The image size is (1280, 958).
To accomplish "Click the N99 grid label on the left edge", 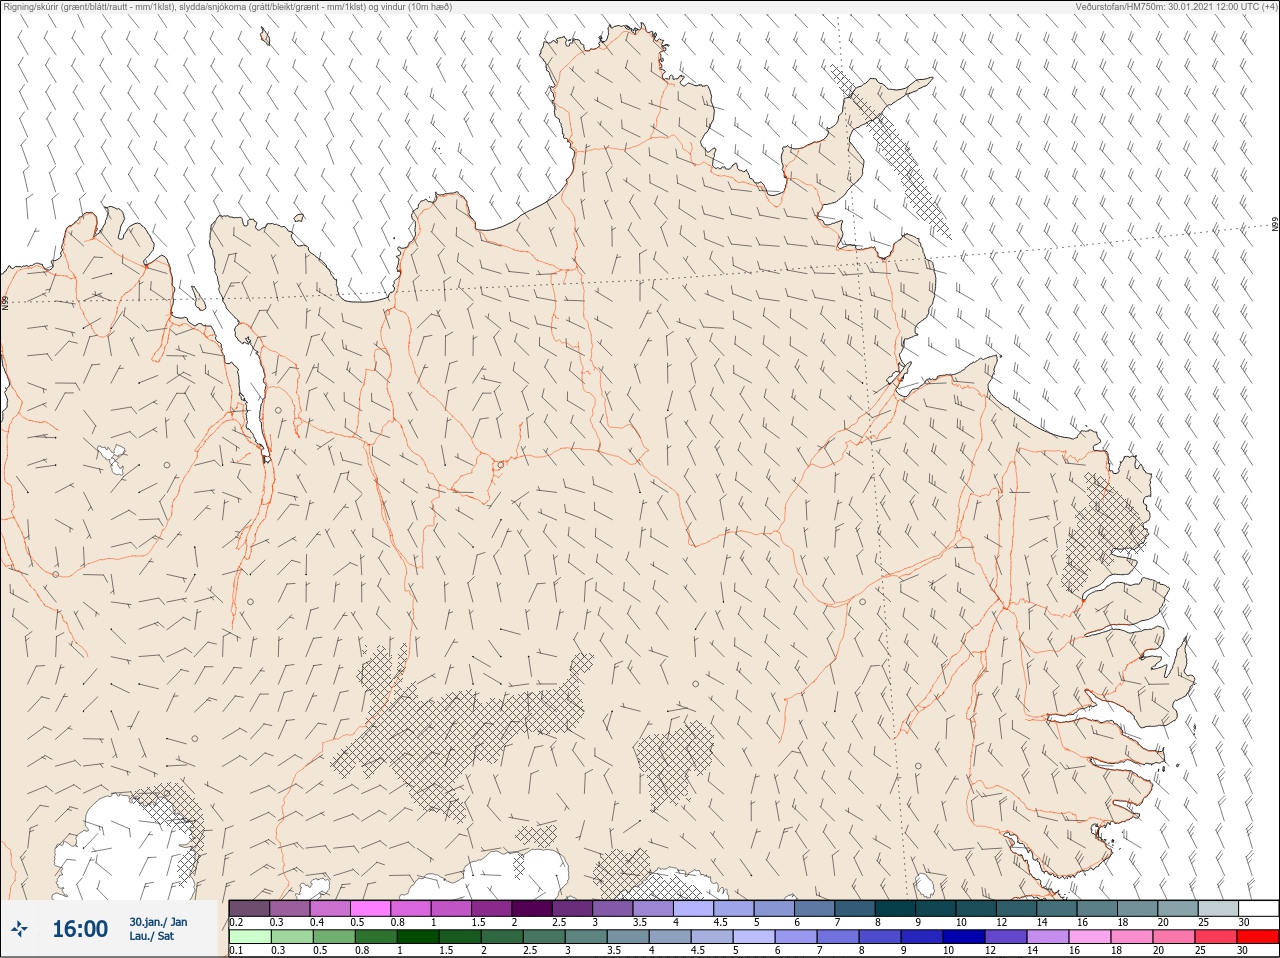I will [5, 303].
